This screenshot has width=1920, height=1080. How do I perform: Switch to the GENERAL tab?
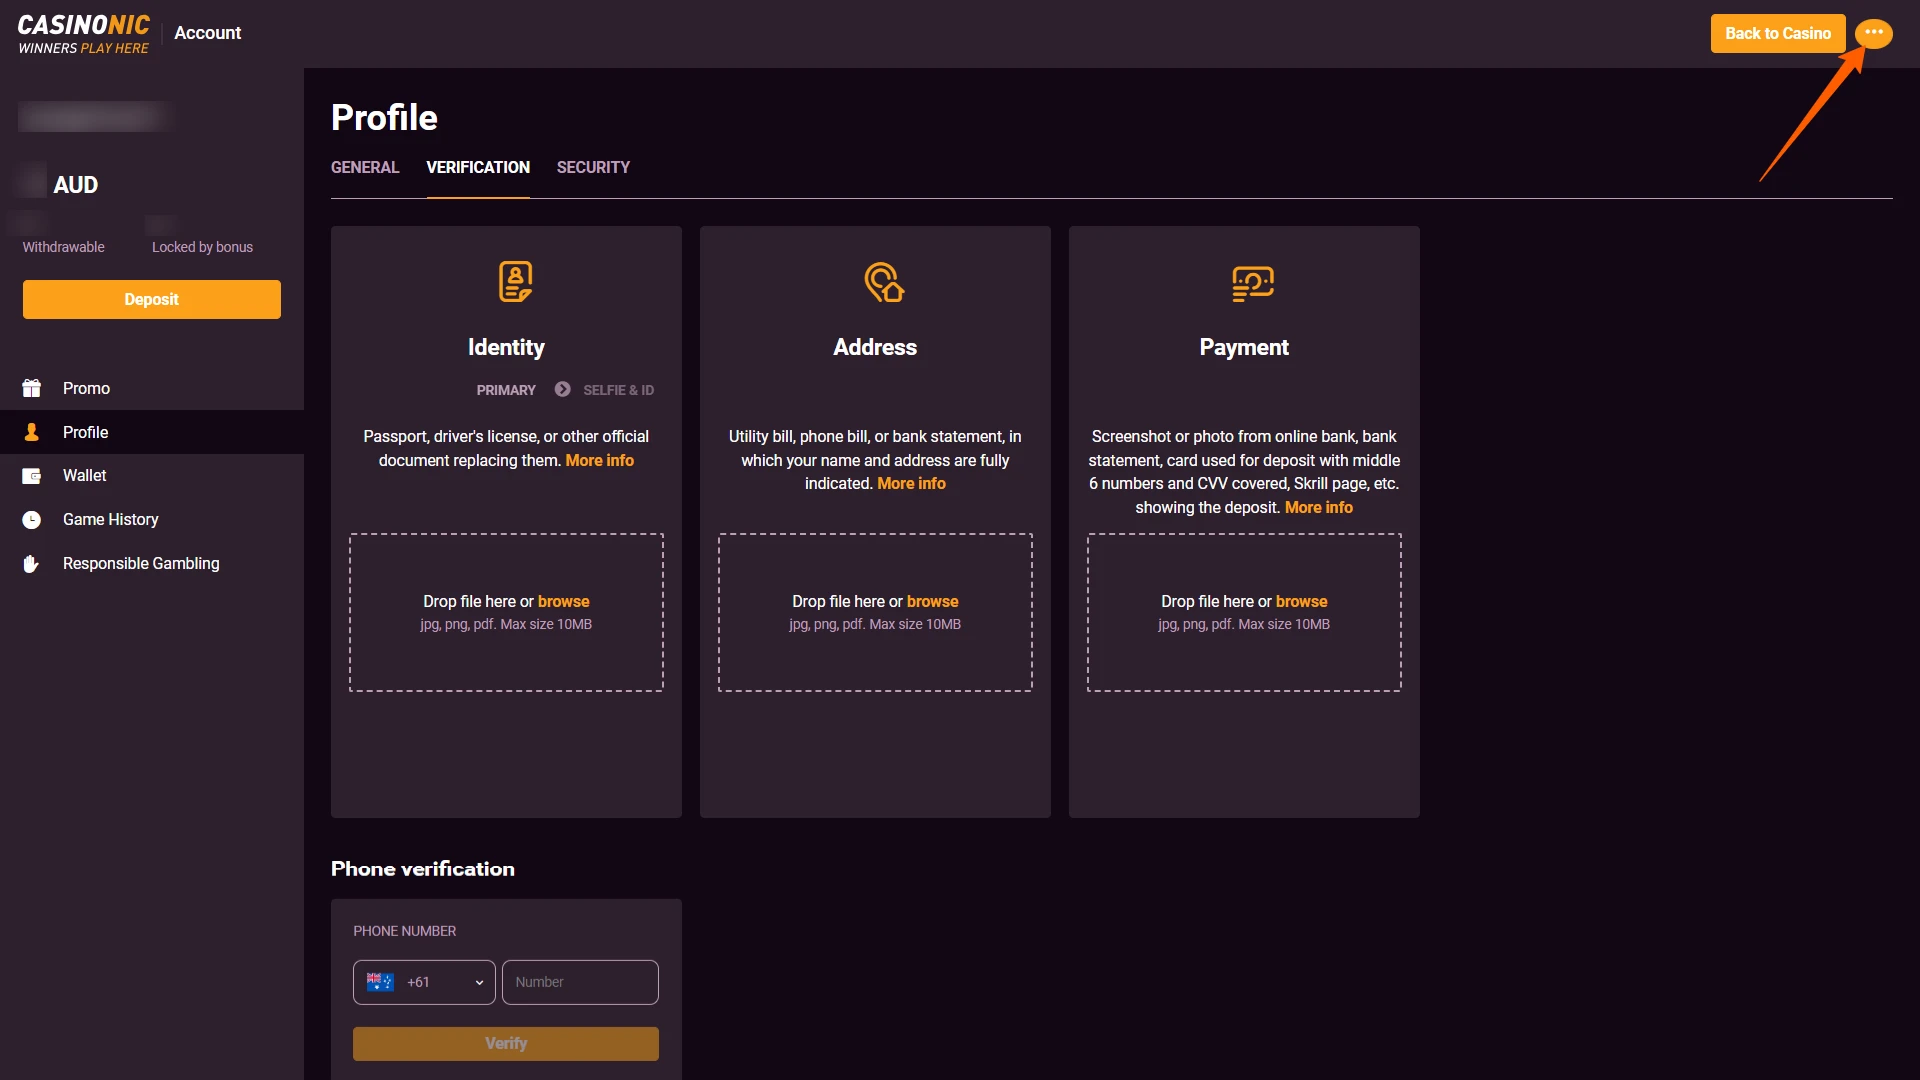364,167
